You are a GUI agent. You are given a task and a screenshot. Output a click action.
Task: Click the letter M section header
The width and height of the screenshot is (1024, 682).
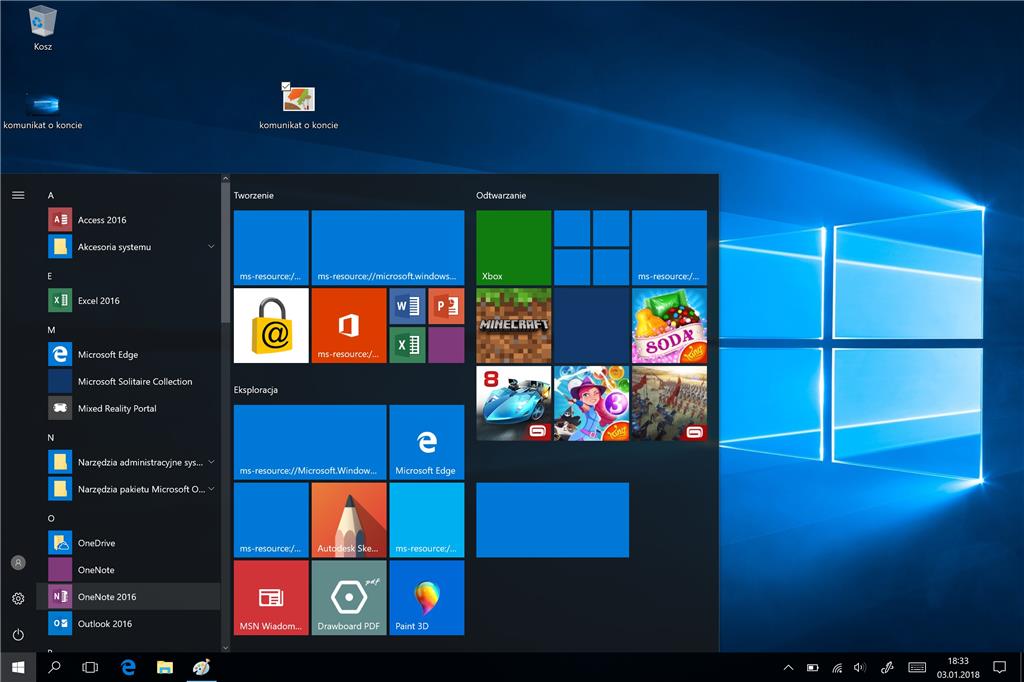(x=51, y=330)
